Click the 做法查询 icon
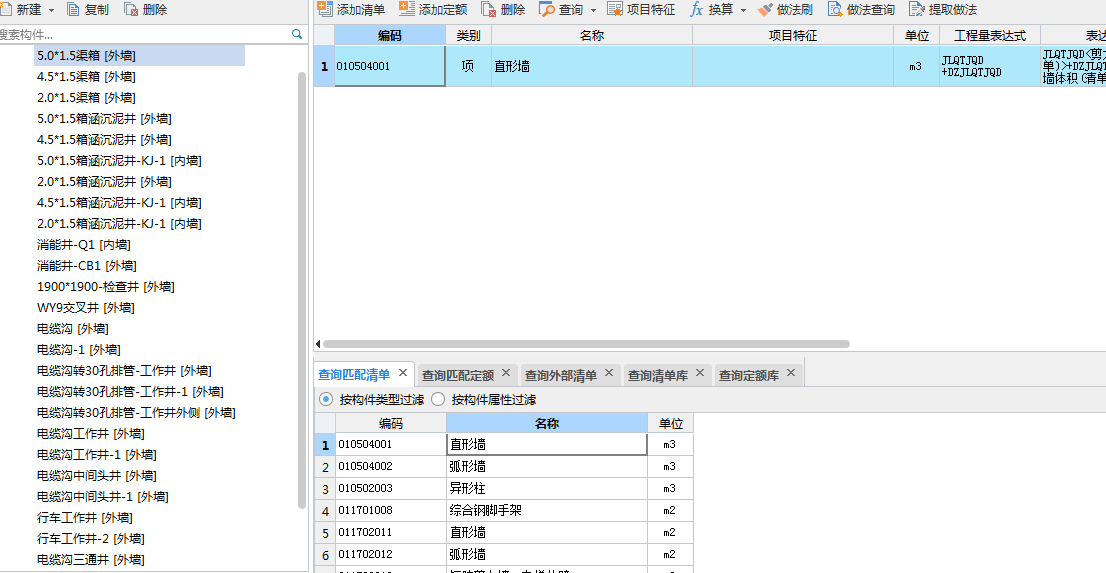 pos(835,10)
